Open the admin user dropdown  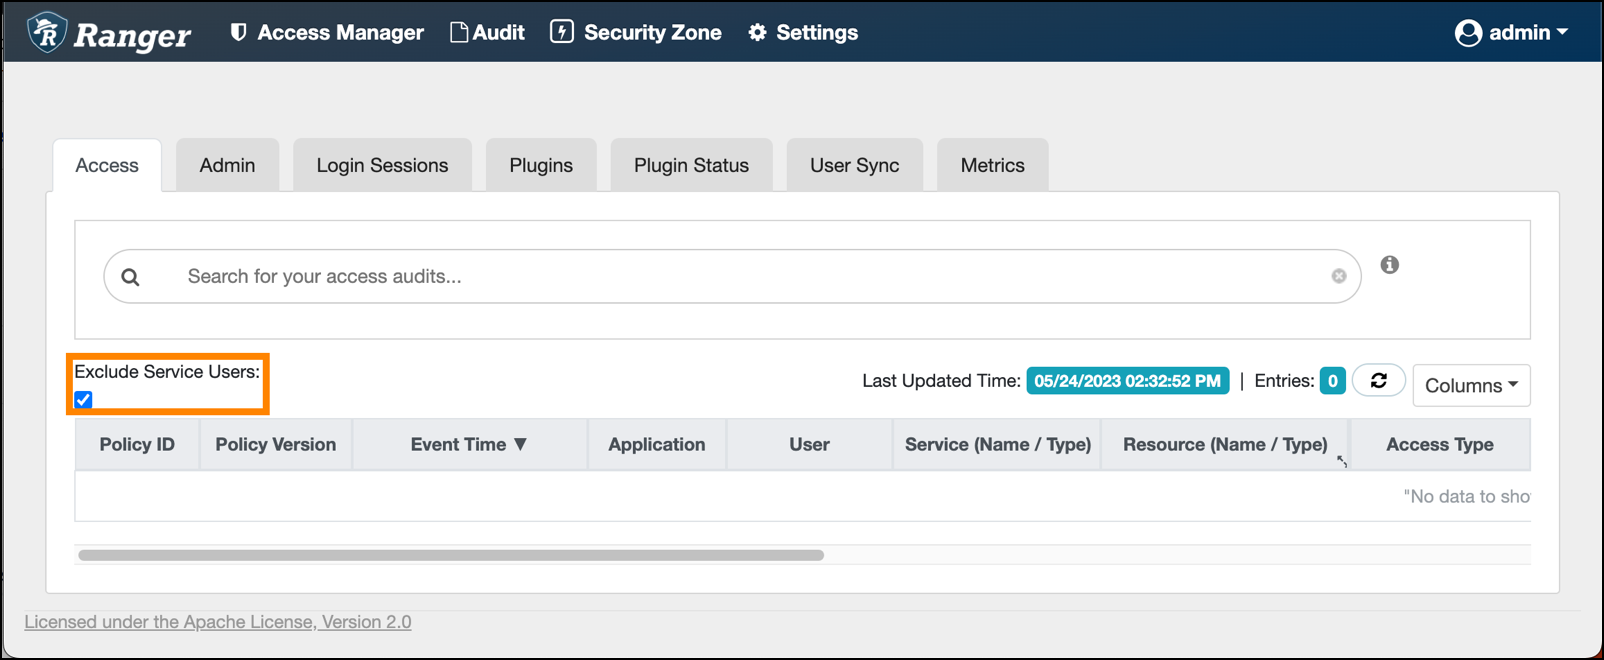pos(1511,33)
